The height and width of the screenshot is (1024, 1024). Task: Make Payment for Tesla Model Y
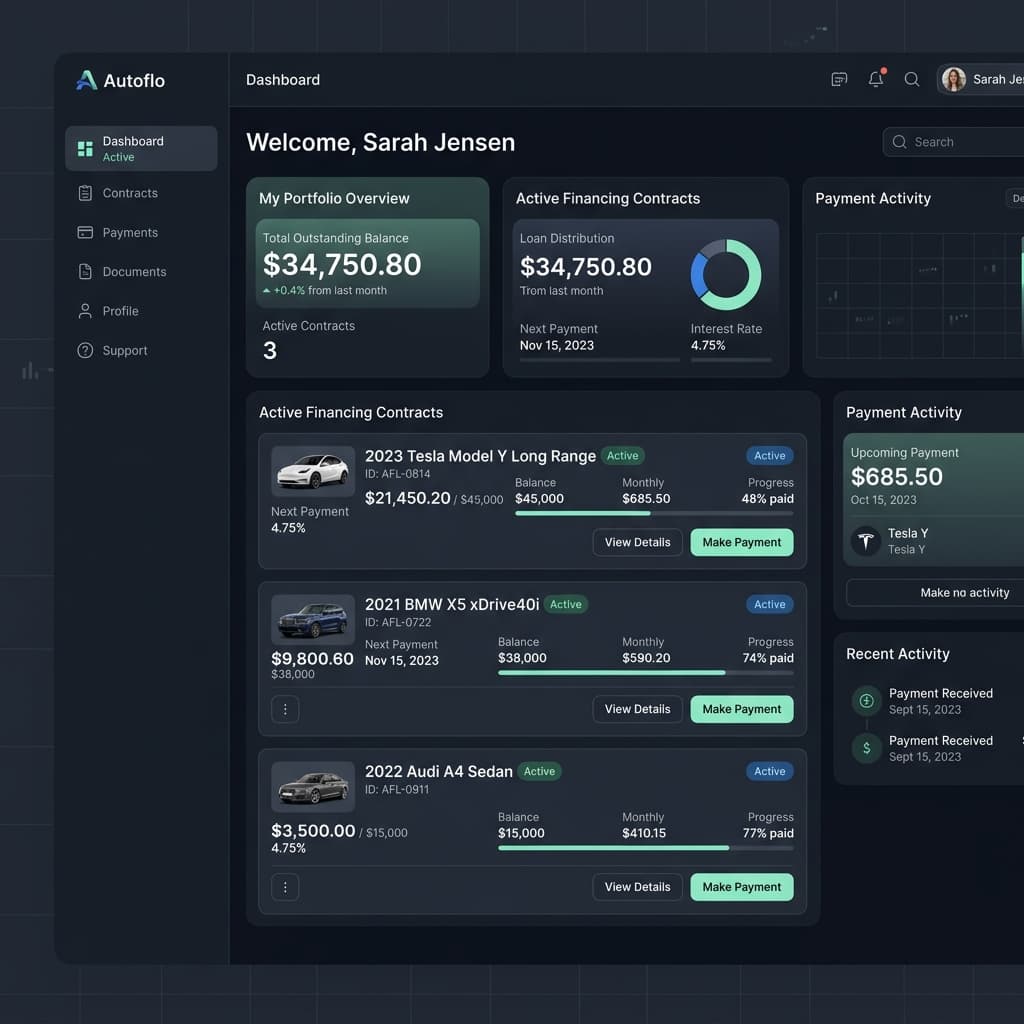742,542
